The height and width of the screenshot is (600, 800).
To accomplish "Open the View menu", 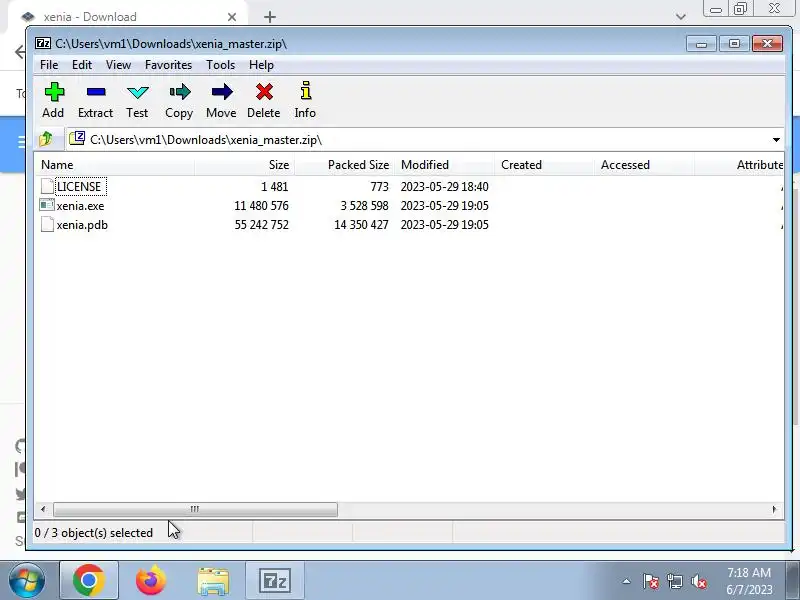I will (118, 65).
